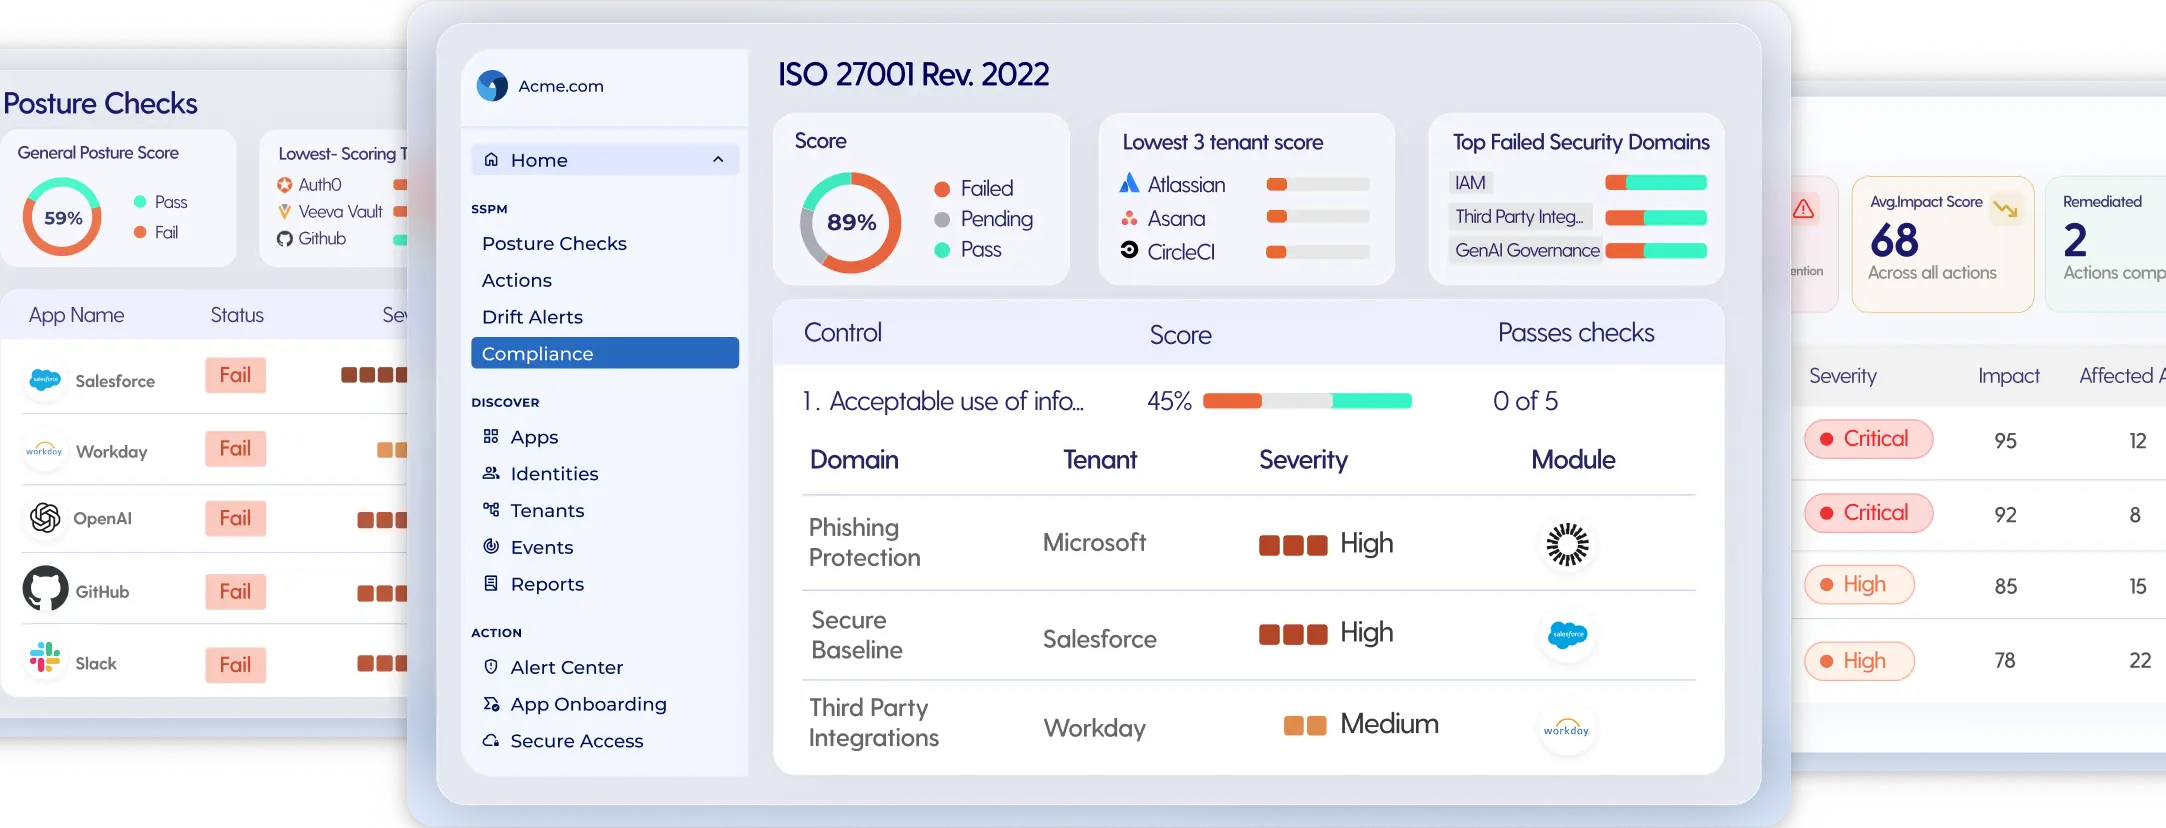
Task: Click the Events icon in sidebar
Action: click(491, 546)
